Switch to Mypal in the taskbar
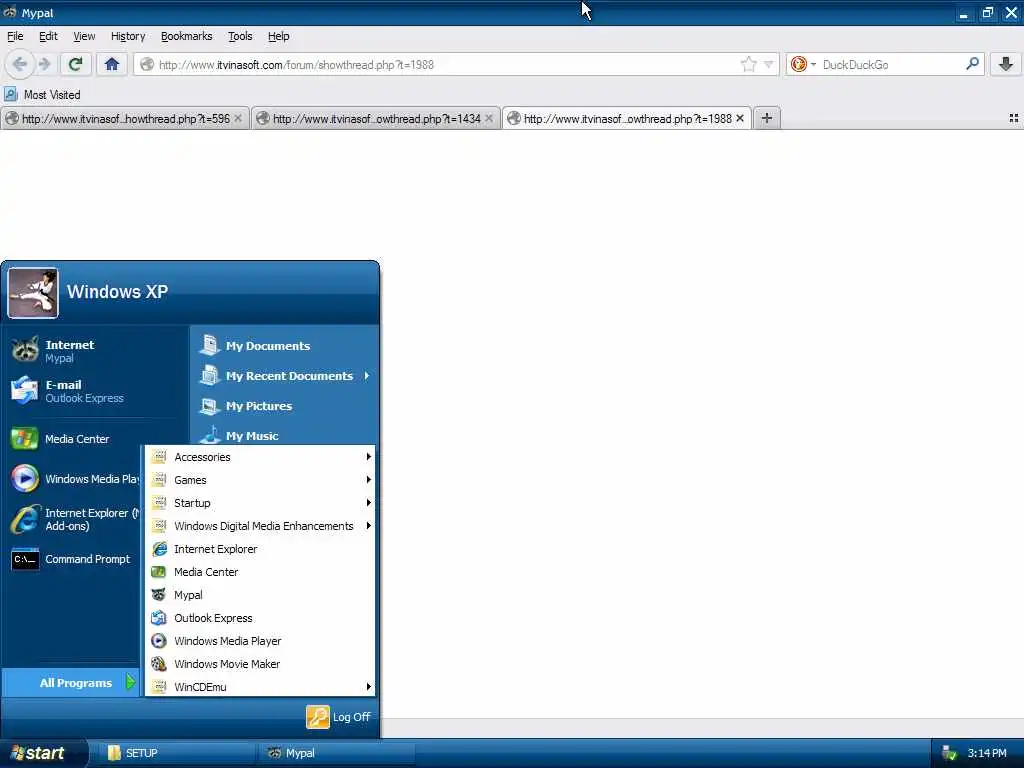This screenshot has height=768, width=1024. [x=336, y=753]
